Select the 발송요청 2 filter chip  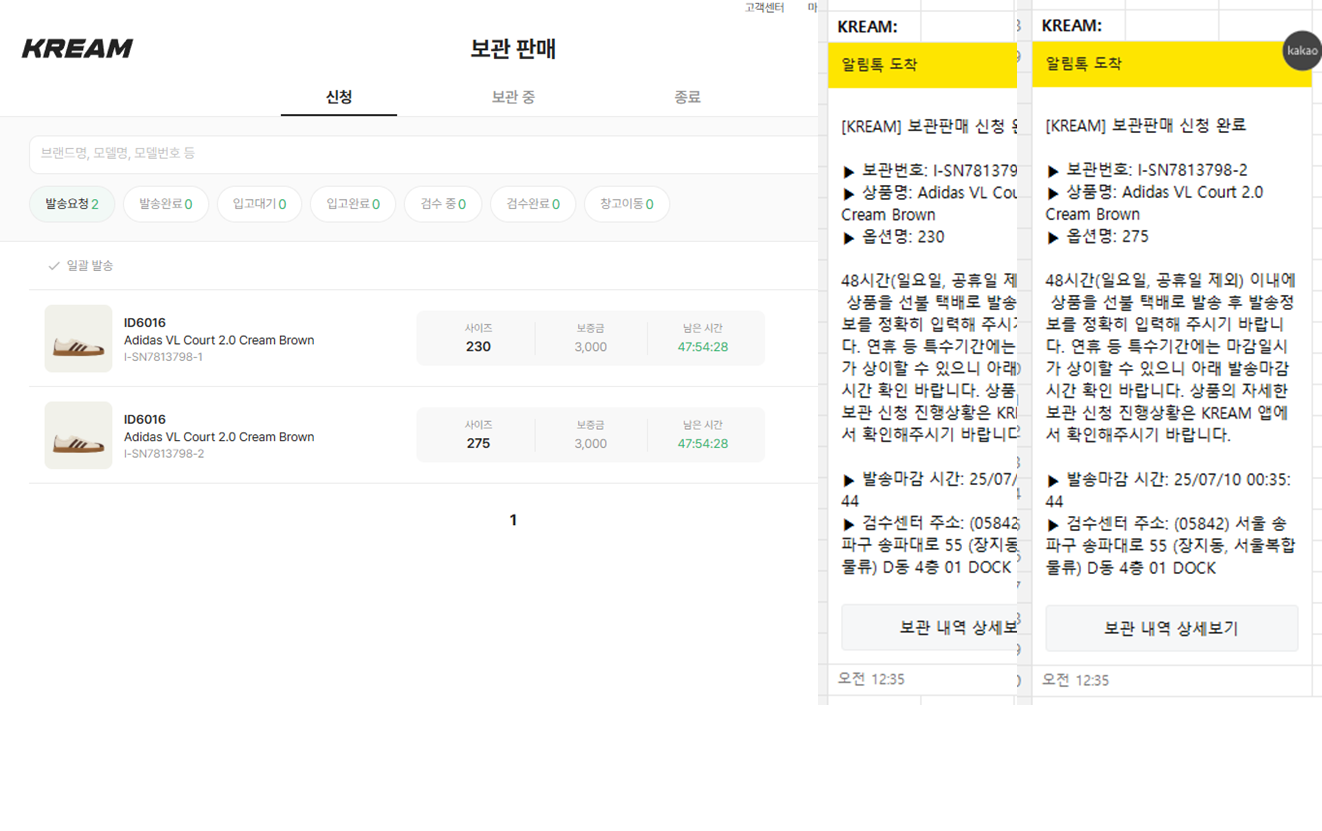[72, 204]
